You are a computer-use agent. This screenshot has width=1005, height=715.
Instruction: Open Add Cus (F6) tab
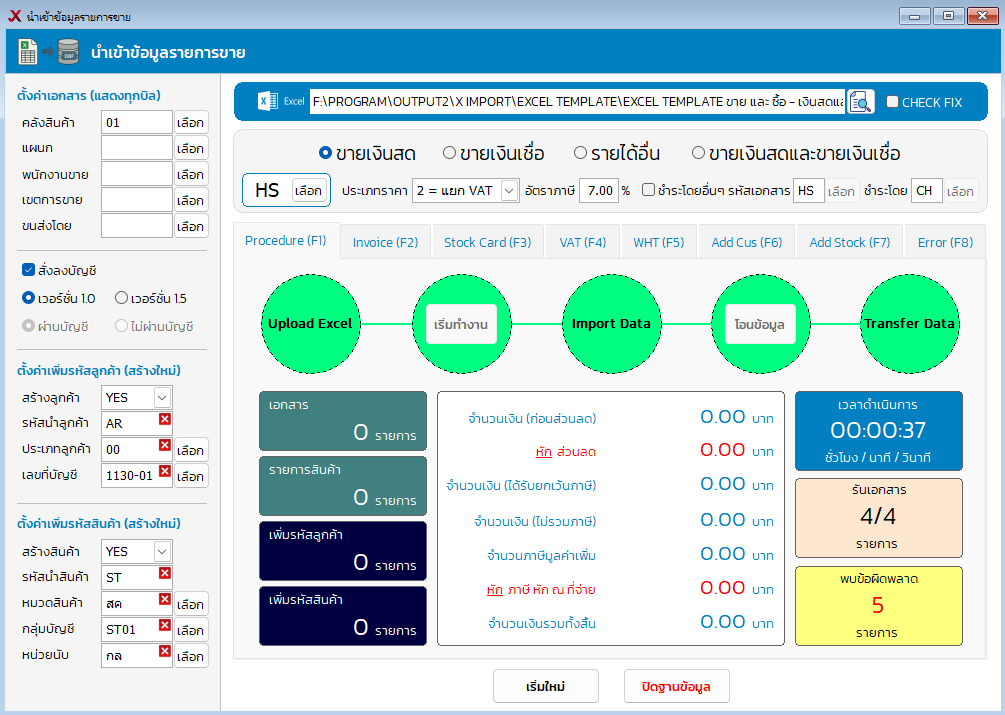[747, 242]
